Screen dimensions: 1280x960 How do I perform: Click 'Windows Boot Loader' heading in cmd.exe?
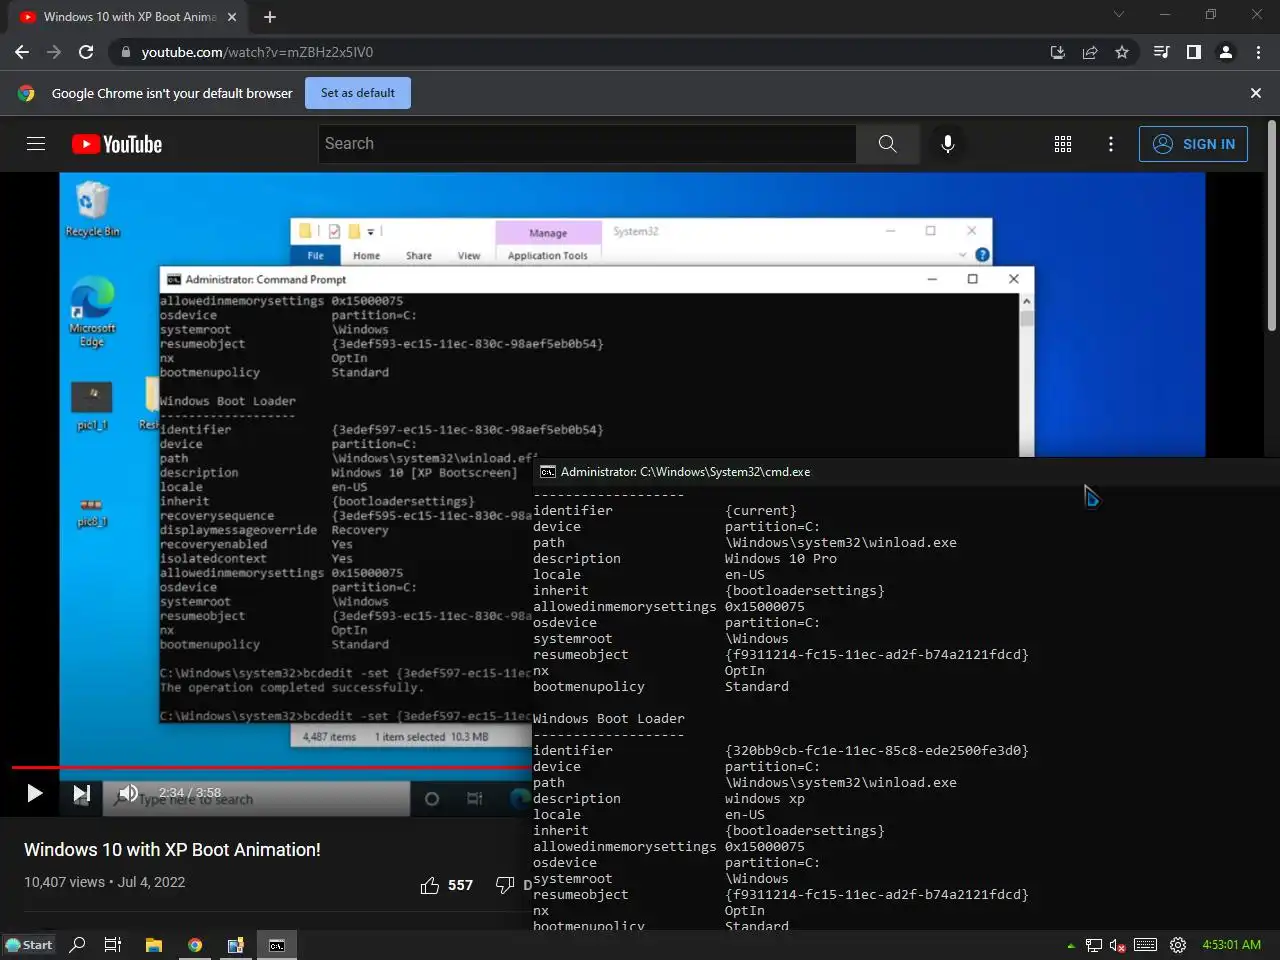coord(609,719)
